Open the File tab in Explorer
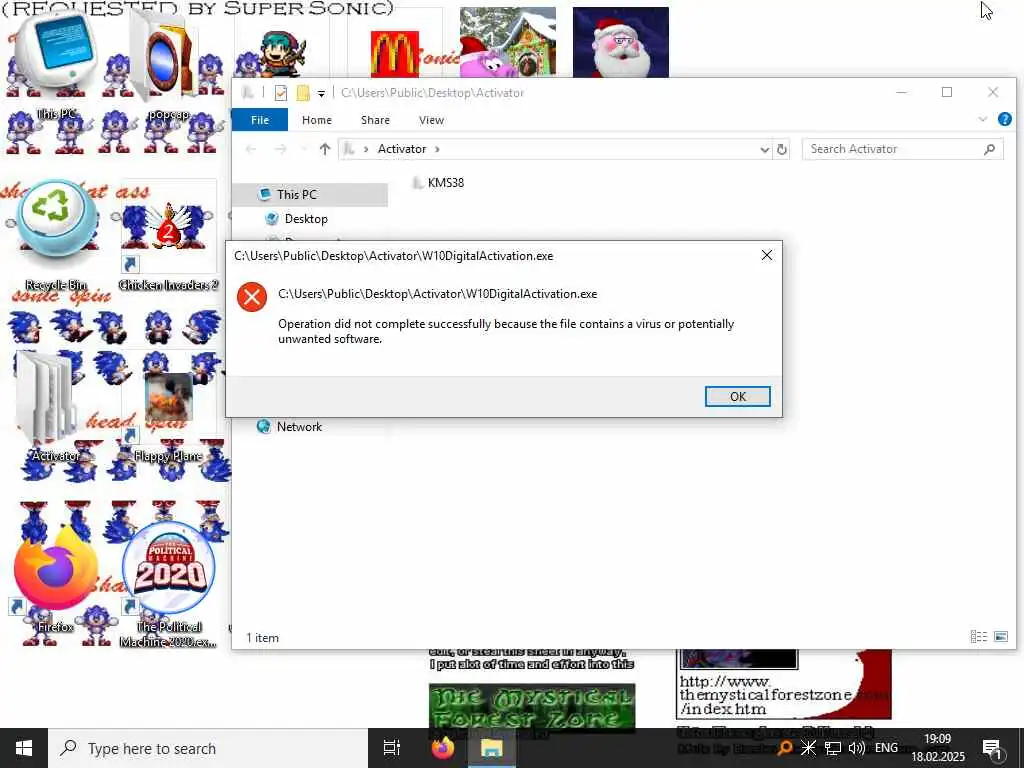The image size is (1024, 768). pos(260,120)
